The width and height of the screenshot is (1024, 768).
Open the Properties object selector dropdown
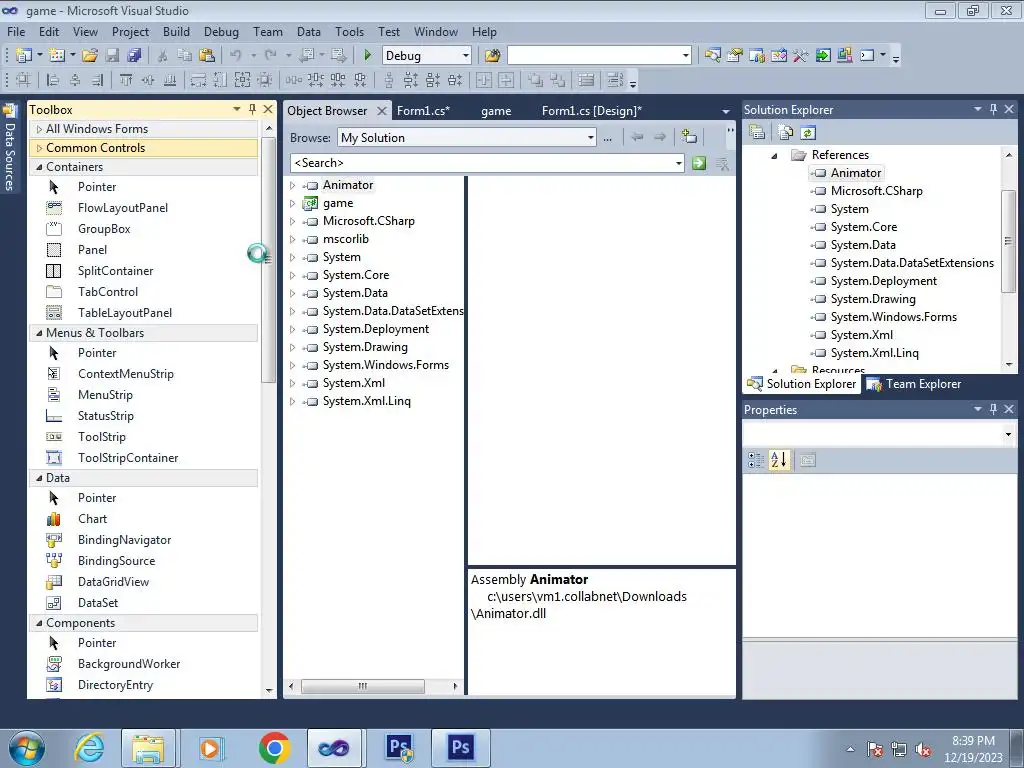point(1008,434)
